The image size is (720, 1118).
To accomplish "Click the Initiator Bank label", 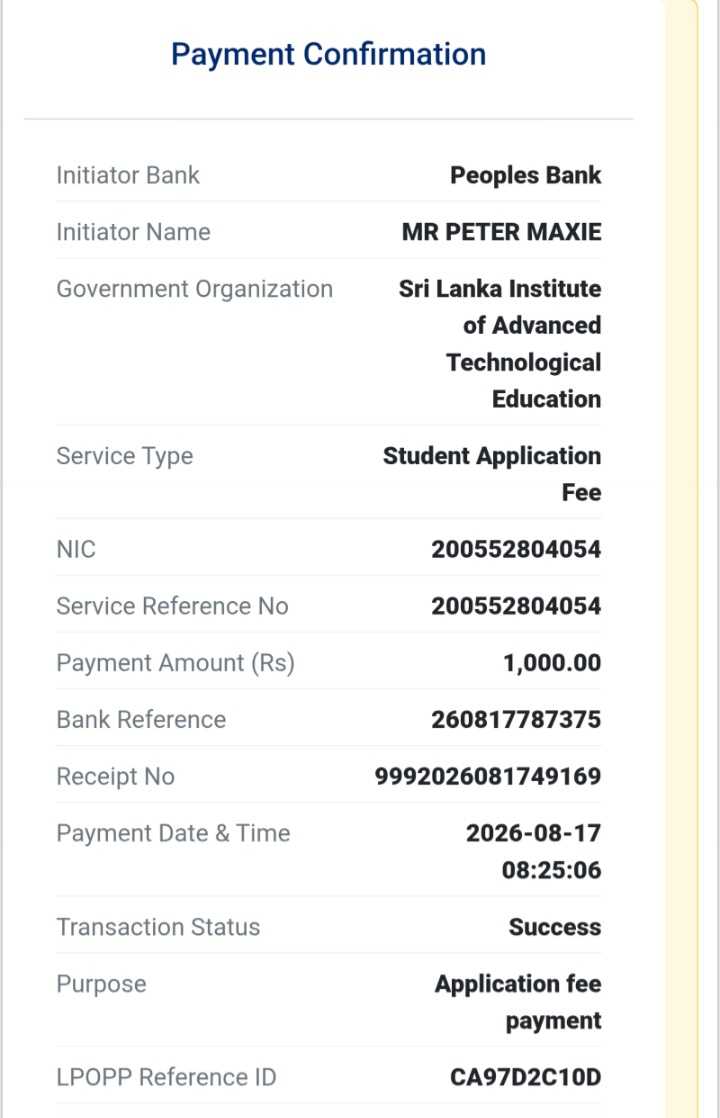I will pos(128,175).
